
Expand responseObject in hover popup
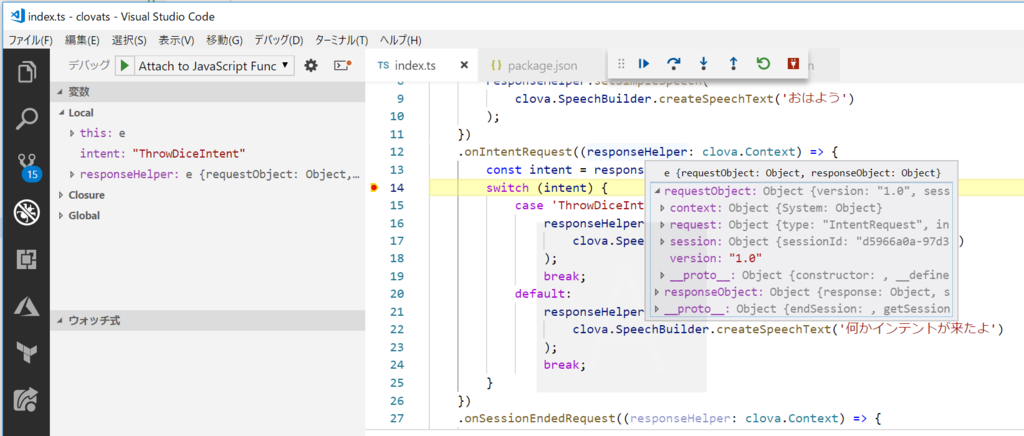tap(658, 292)
